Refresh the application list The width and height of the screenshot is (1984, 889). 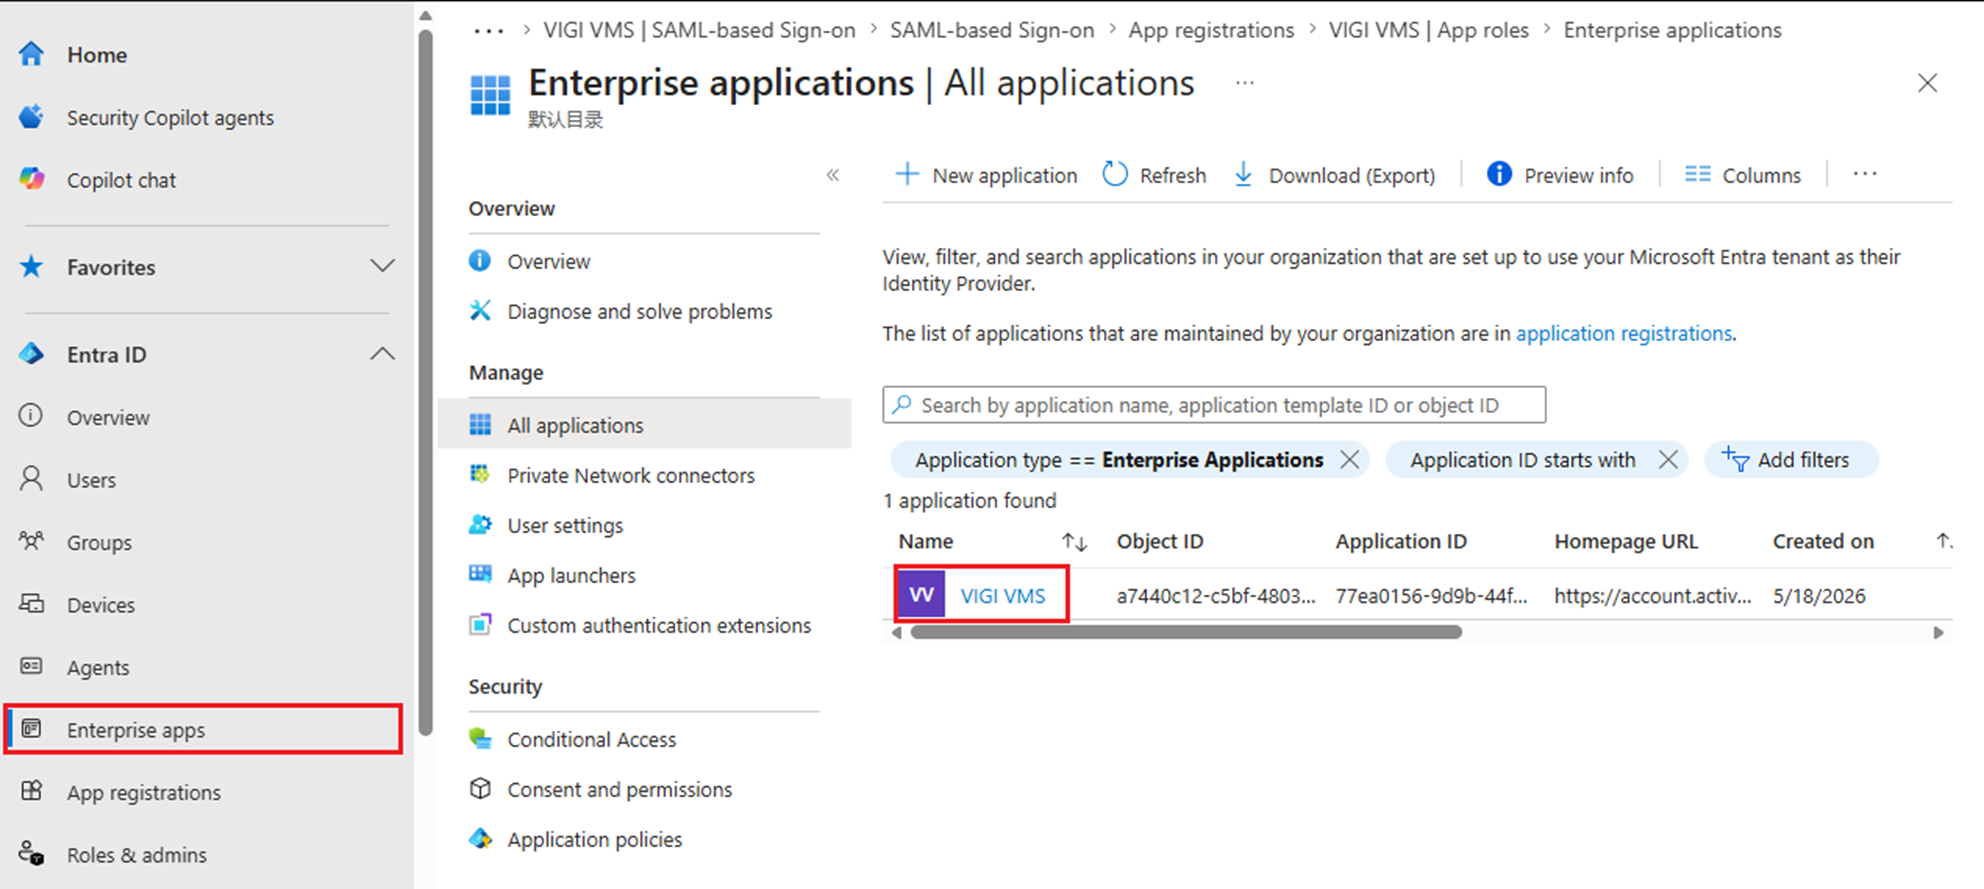[x=1155, y=175]
